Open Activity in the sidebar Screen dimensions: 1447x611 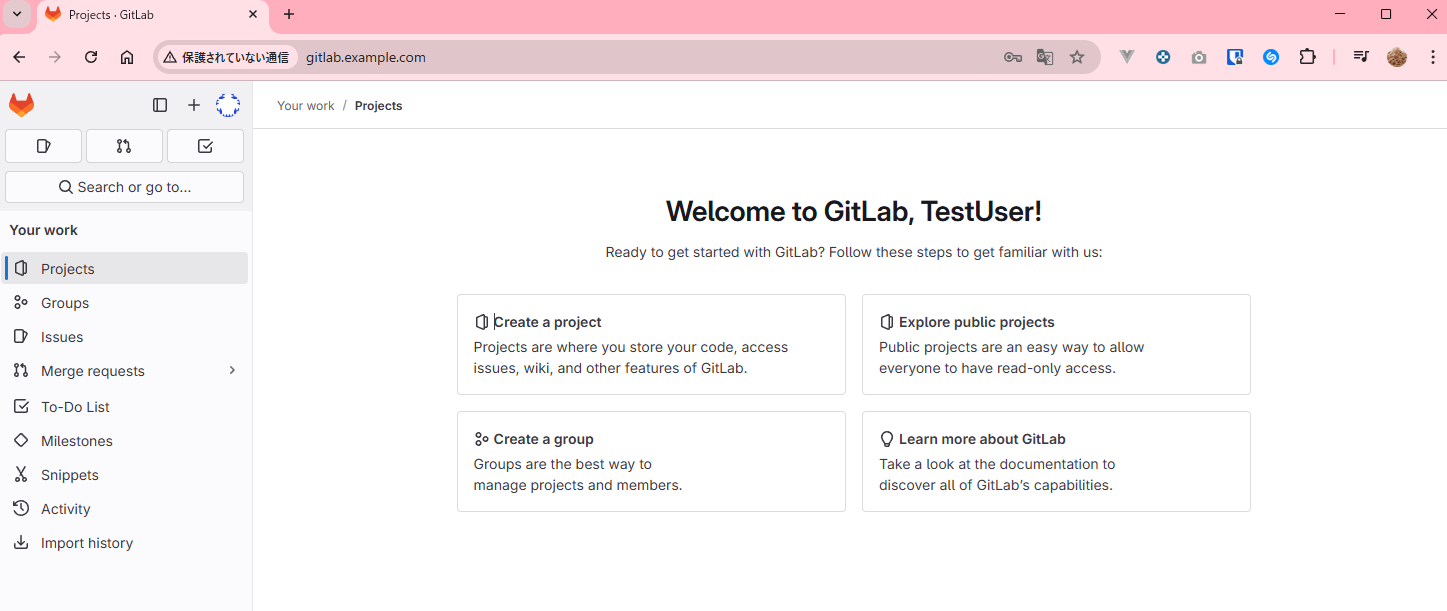pyautogui.click(x=126, y=509)
